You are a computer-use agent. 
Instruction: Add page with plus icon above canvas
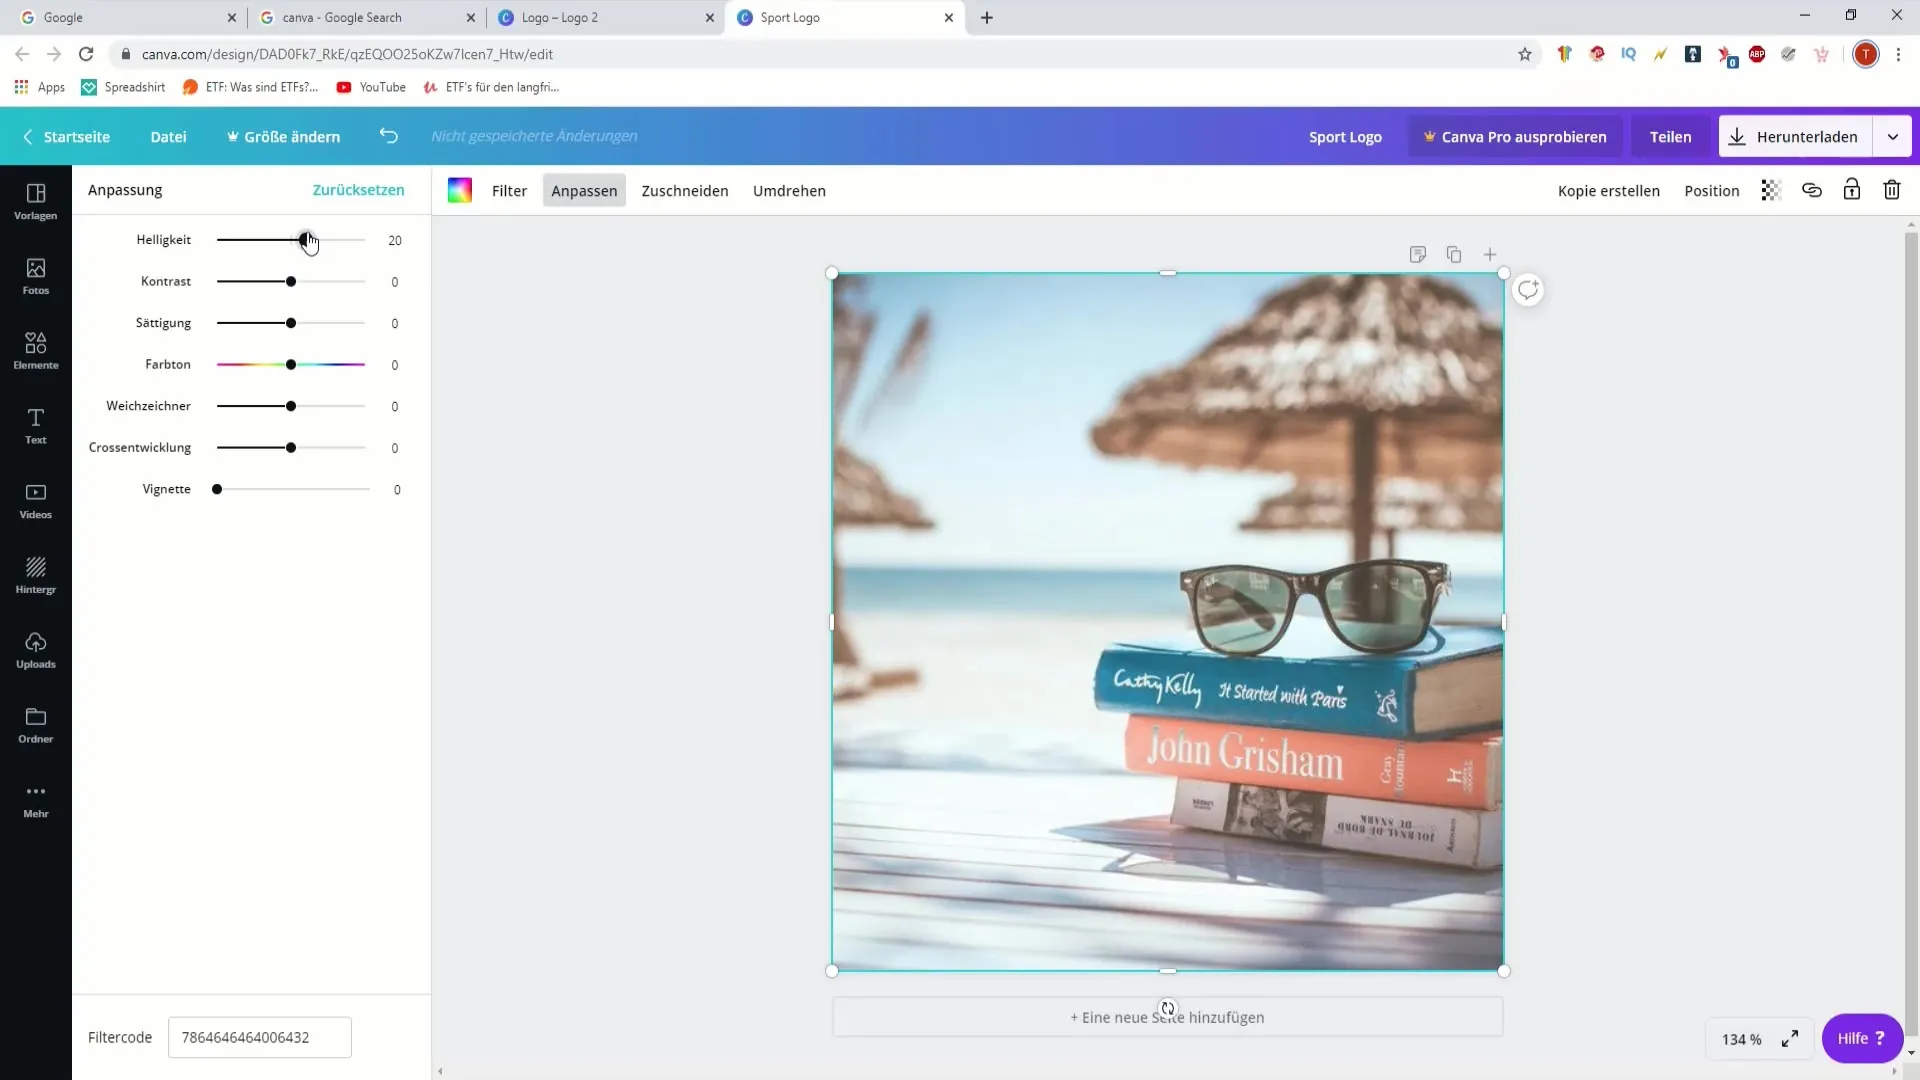[x=1490, y=255]
